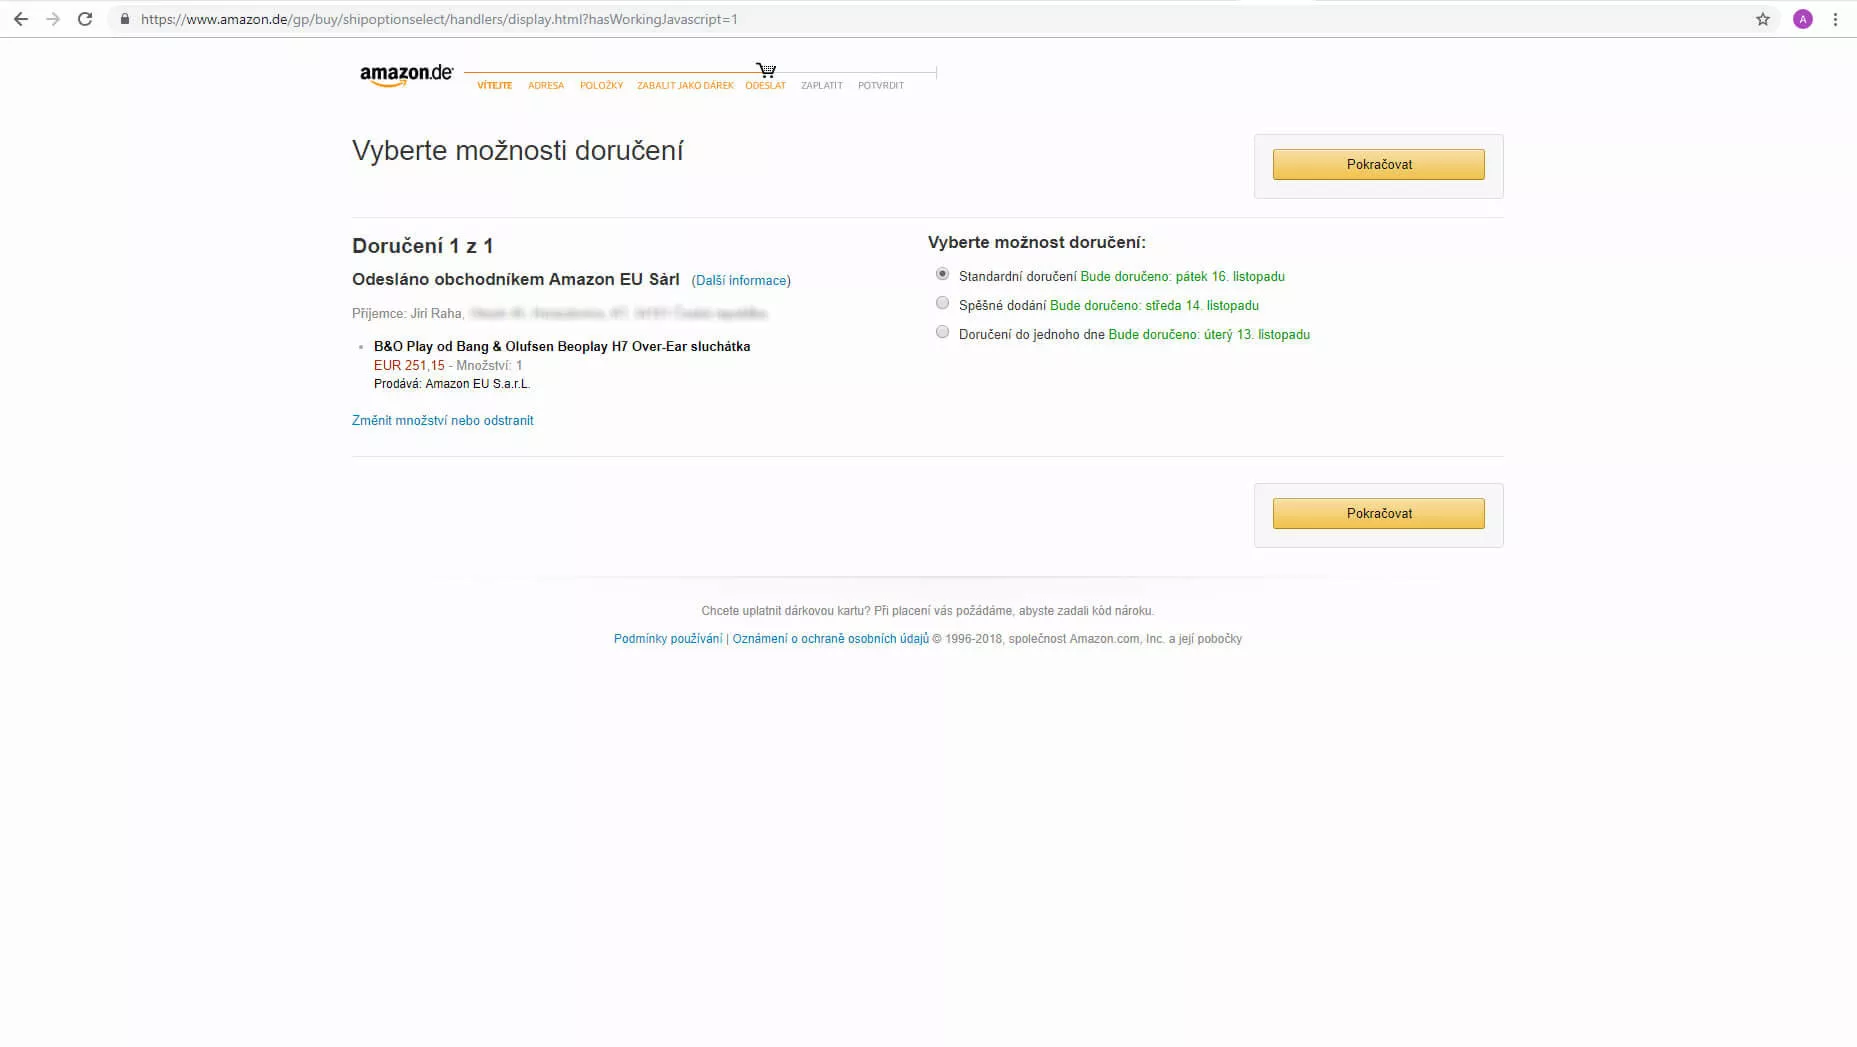This screenshot has width=1857, height=1047.
Task: Open Podmínky používání link
Action: [x=668, y=639]
